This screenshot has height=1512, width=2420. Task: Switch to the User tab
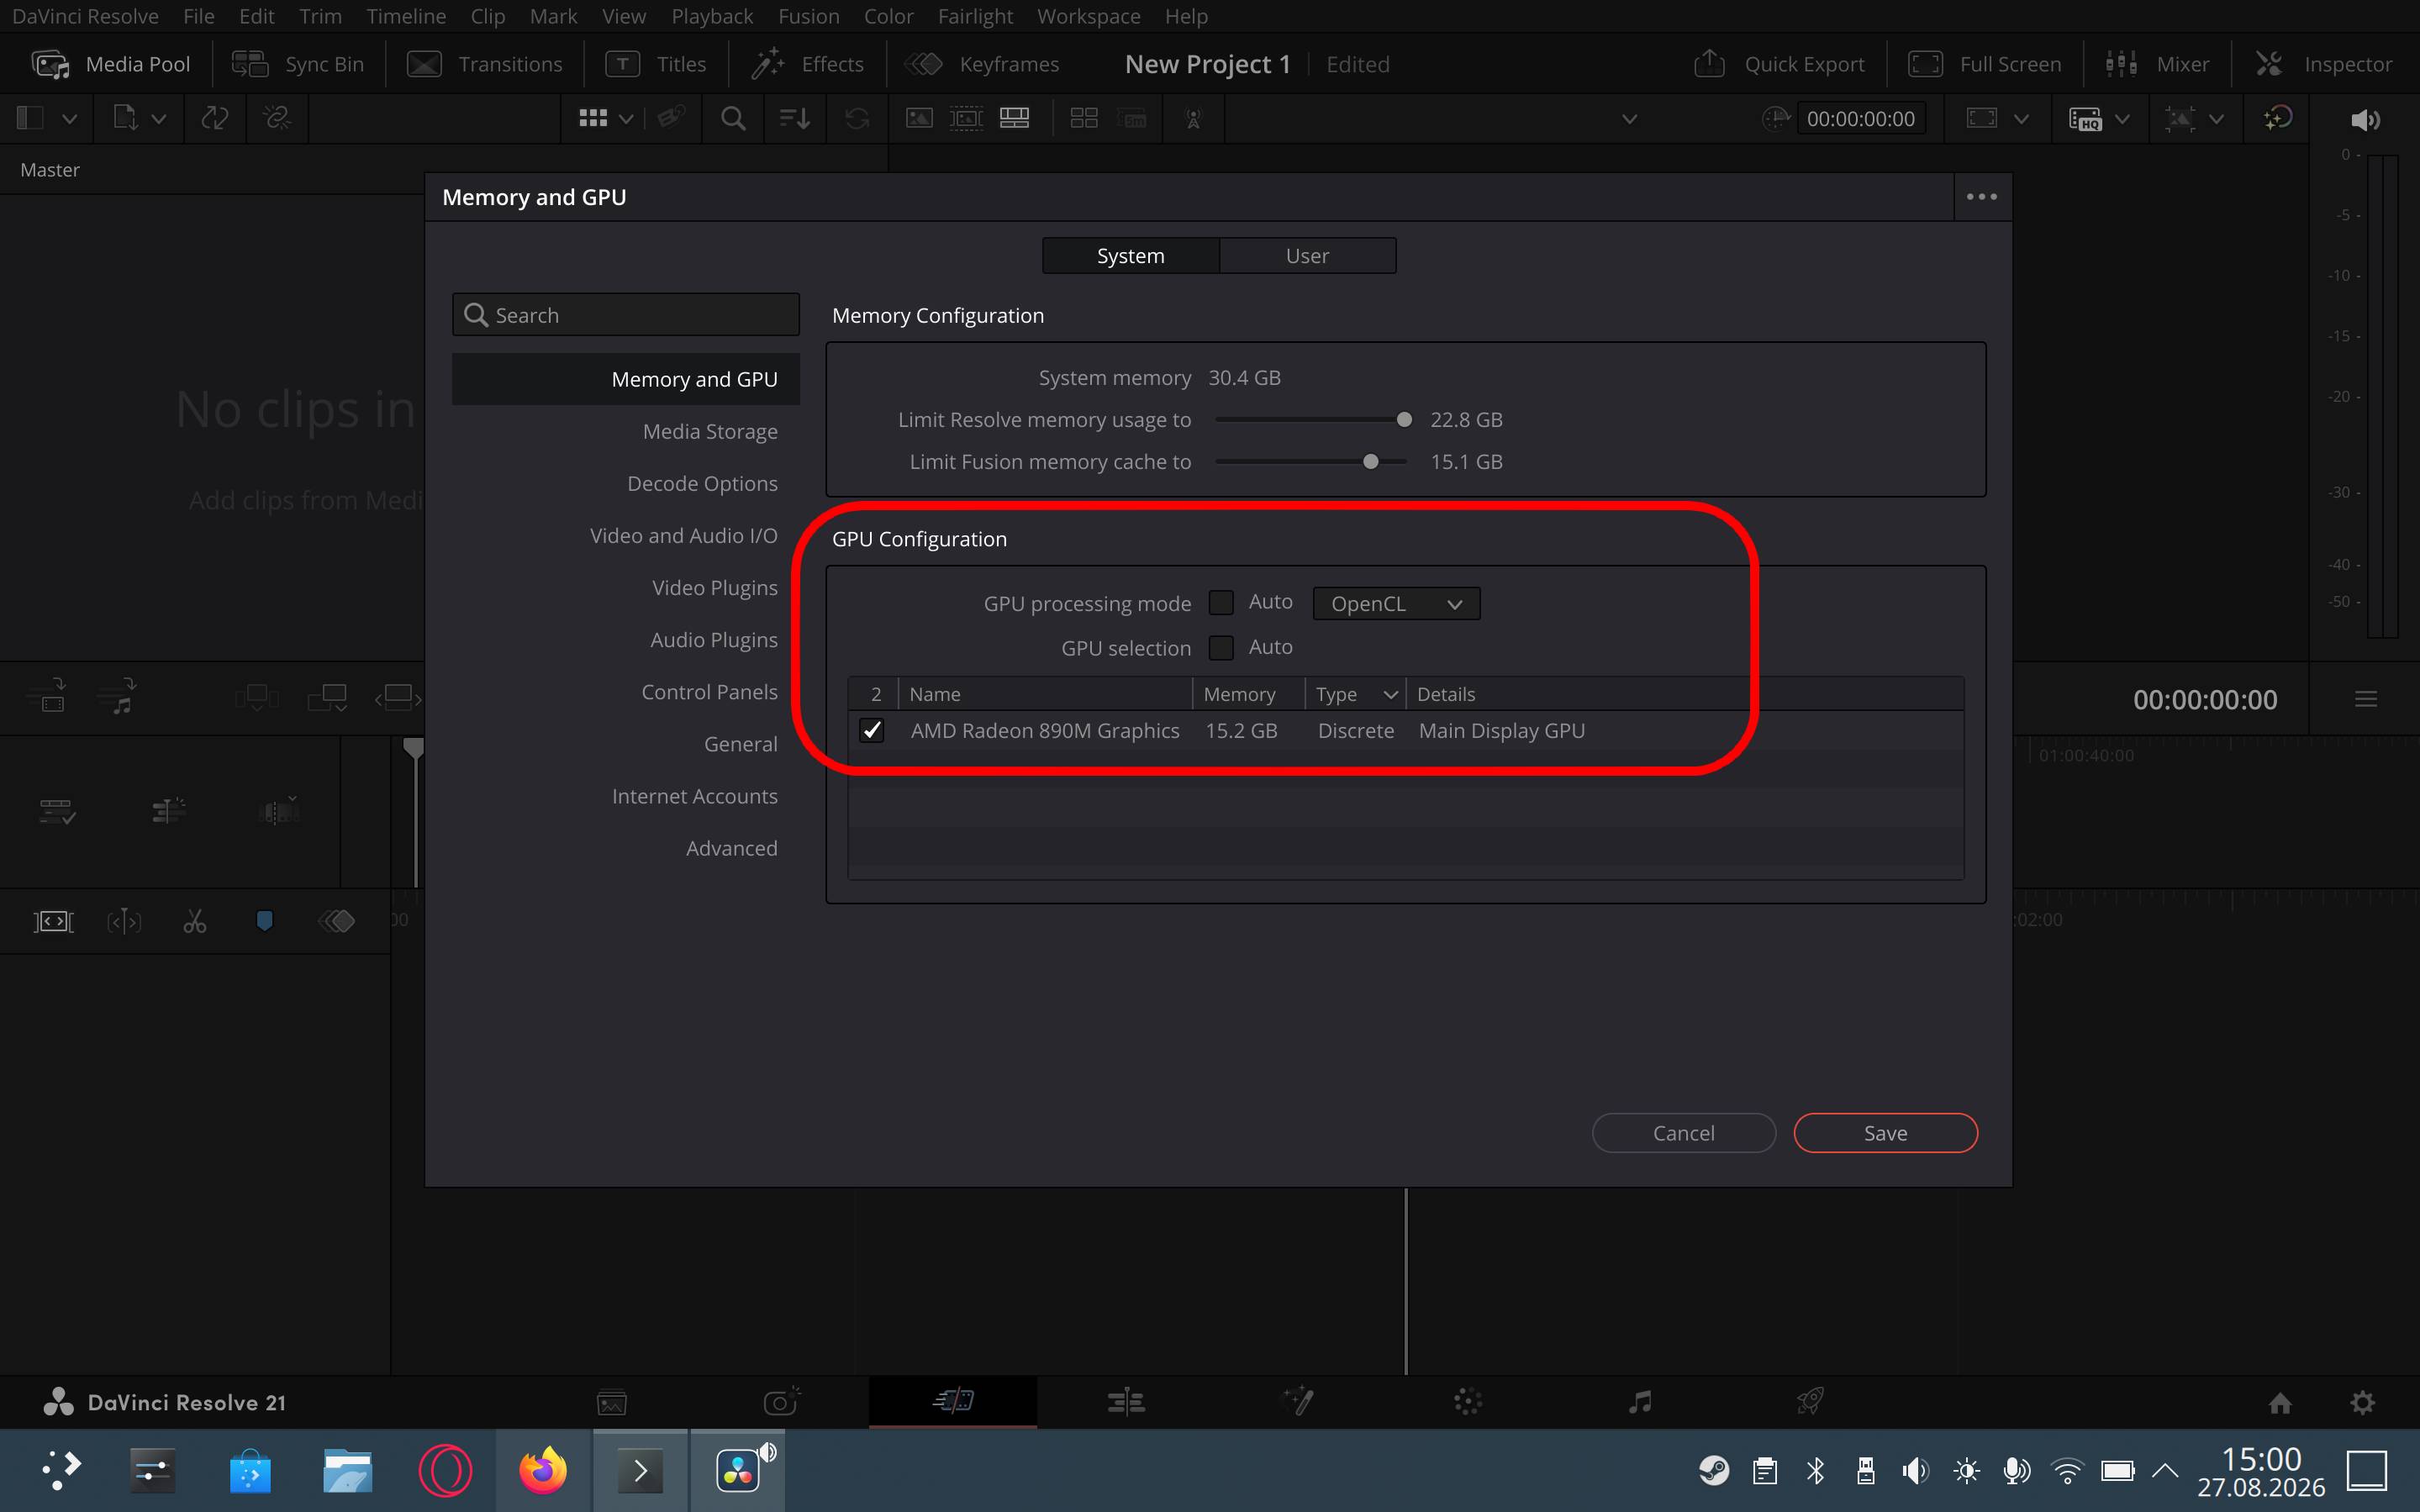[1307, 255]
